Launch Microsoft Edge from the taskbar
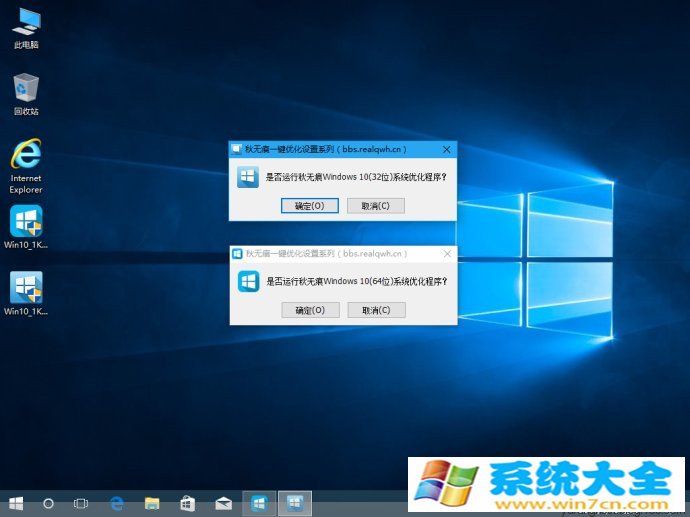690x517 pixels. click(117, 502)
